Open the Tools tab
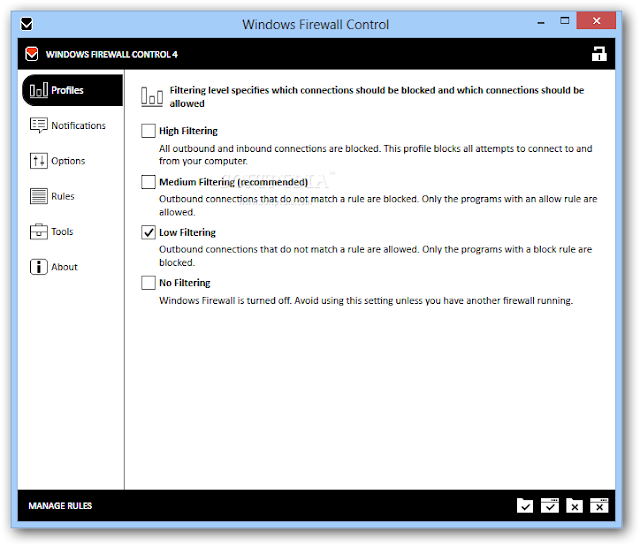Screen dimensions: 640x546 point(73,232)
